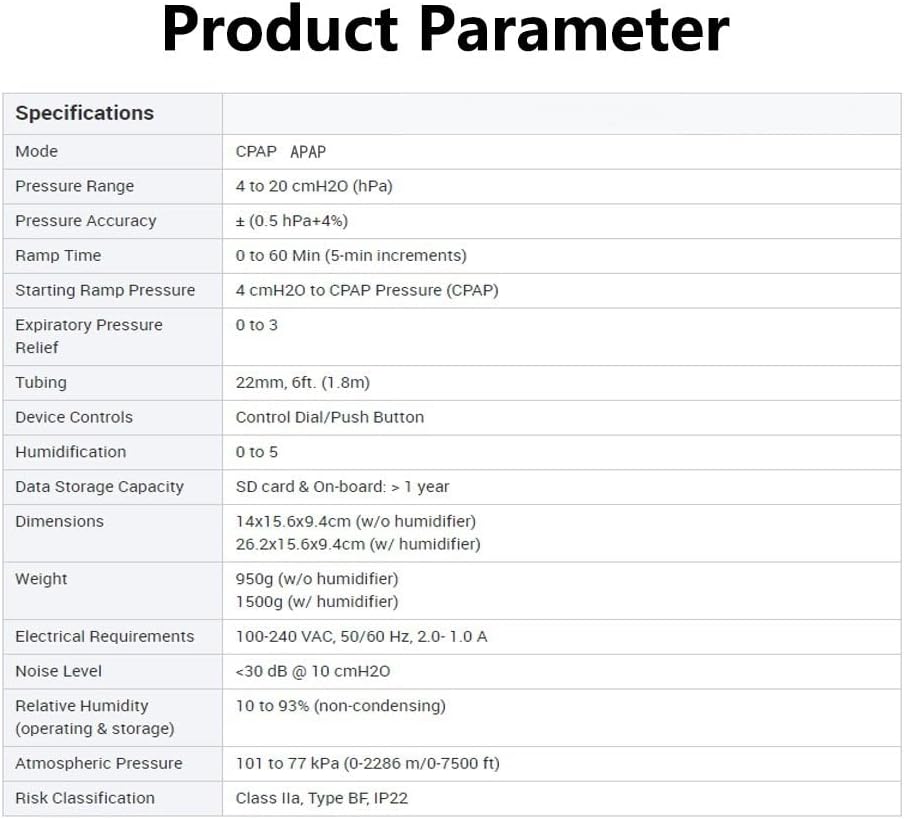Click the 0 to 60 Min value
This screenshot has height=819, width=904.
click(x=351, y=256)
